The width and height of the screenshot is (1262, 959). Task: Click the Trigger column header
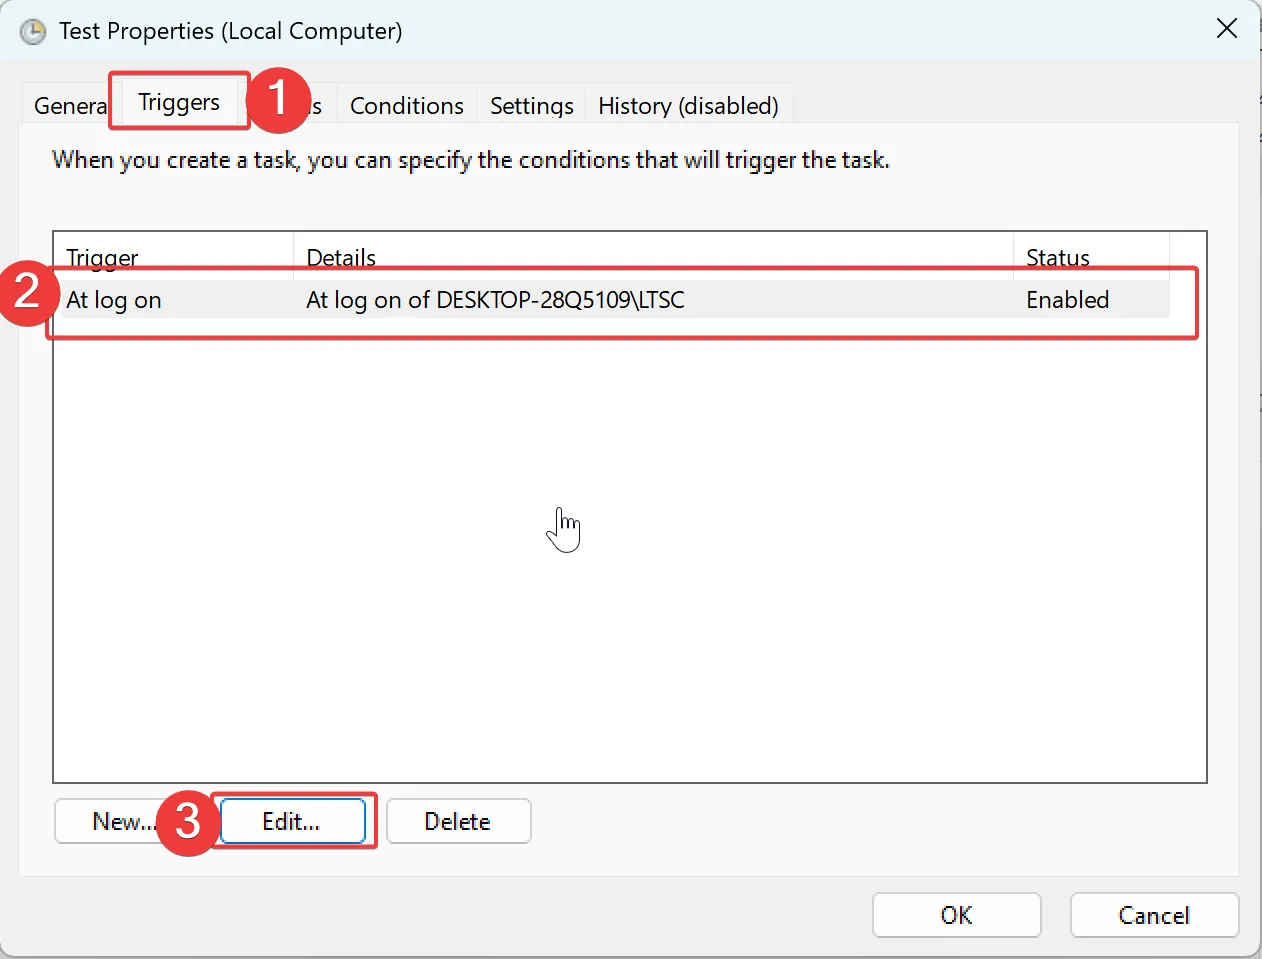coord(100,257)
